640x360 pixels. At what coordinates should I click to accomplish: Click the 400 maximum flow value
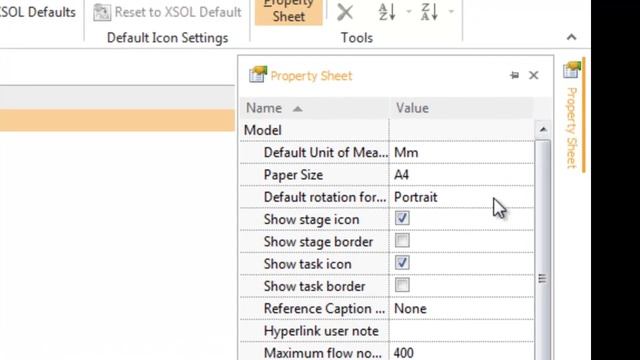tap(404, 353)
